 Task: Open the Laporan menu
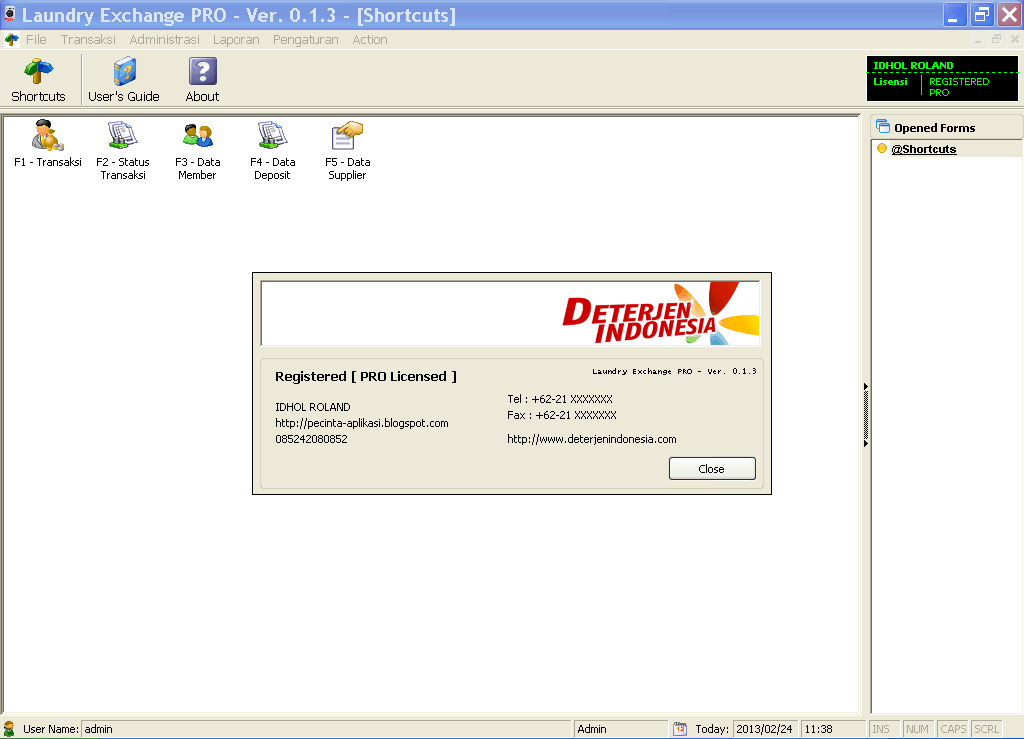tap(236, 40)
